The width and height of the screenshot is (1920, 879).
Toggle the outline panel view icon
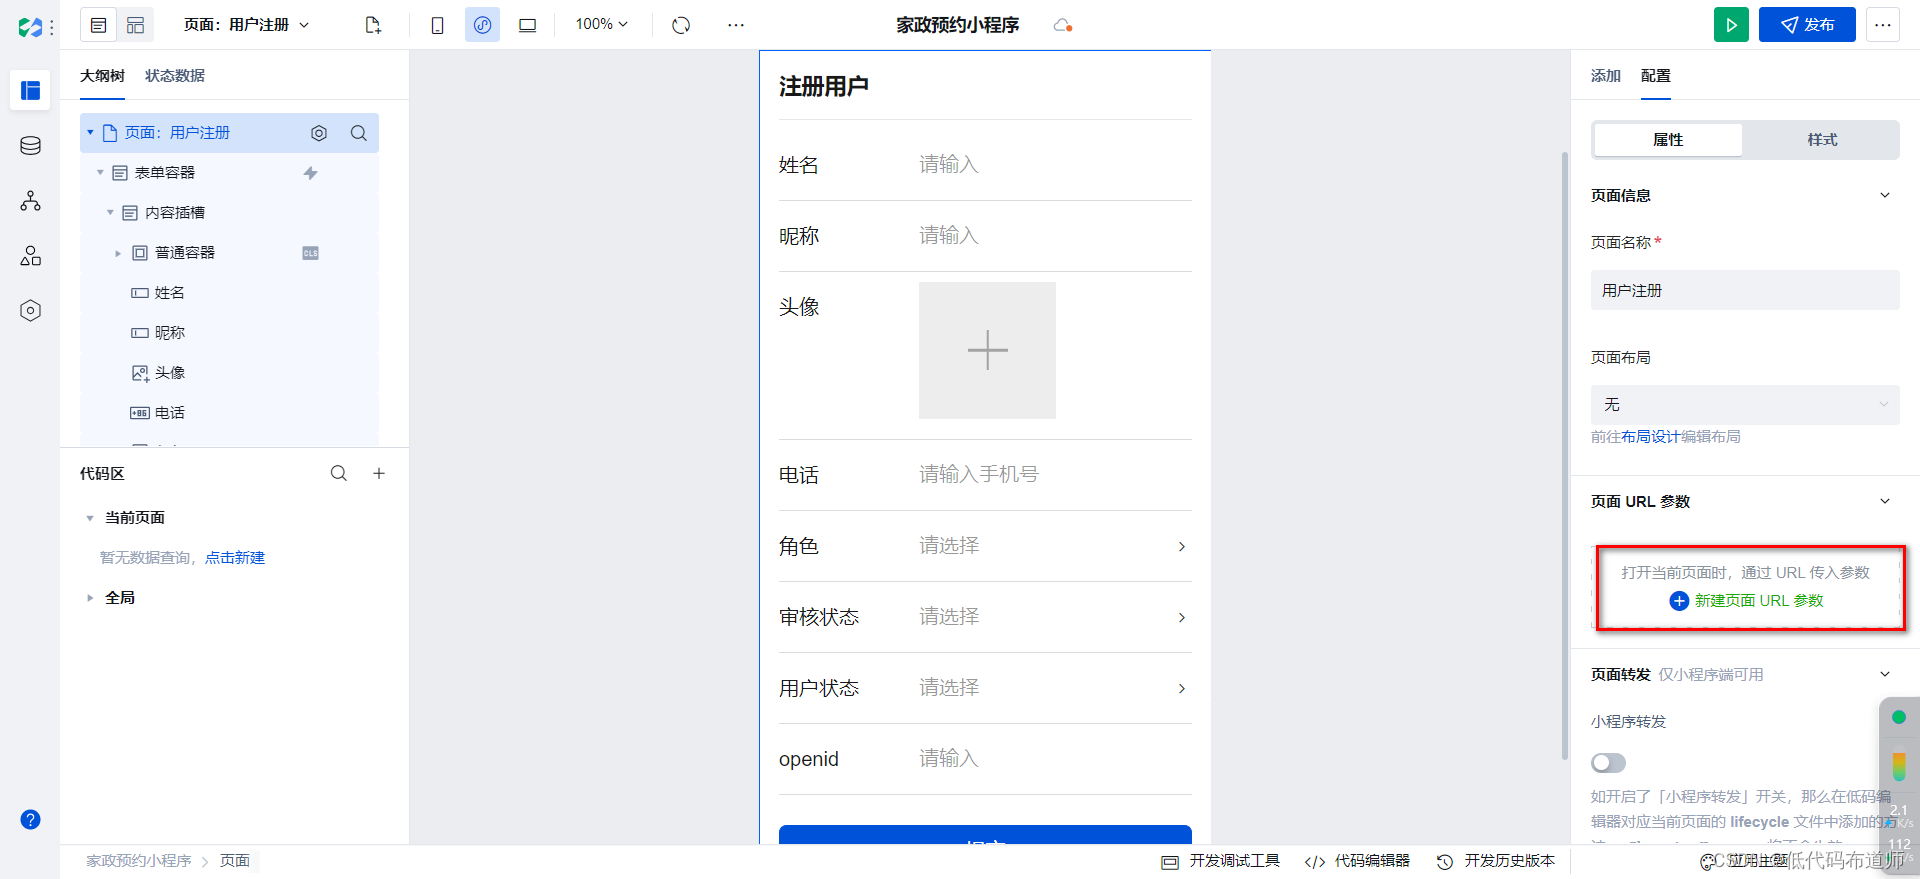pos(98,25)
